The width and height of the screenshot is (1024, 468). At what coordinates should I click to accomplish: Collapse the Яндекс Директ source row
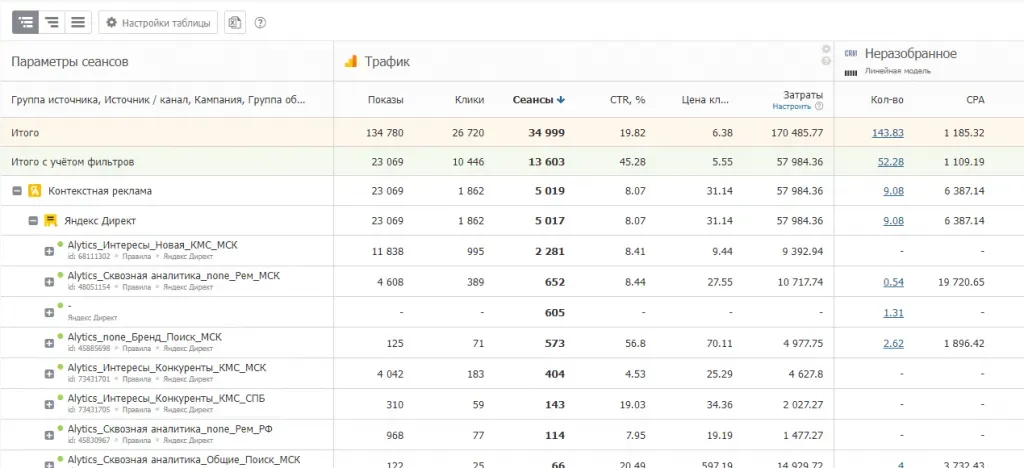(33, 221)
